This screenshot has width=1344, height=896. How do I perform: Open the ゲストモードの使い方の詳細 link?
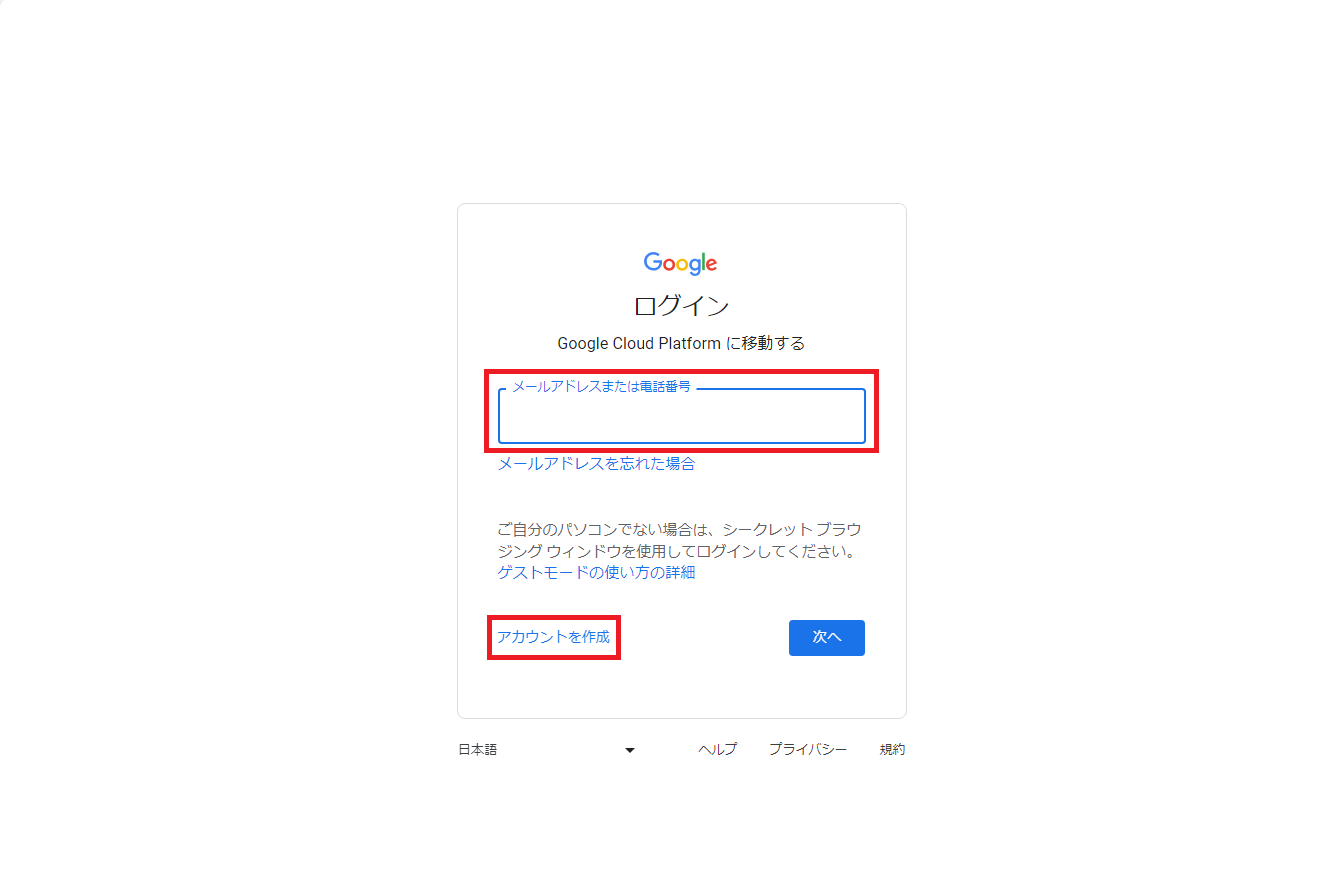pos(596,573)
